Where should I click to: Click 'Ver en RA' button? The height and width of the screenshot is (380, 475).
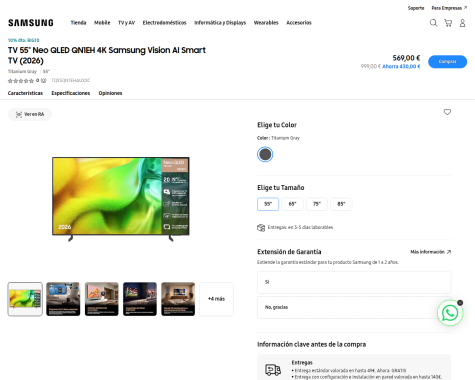(30, 114)
